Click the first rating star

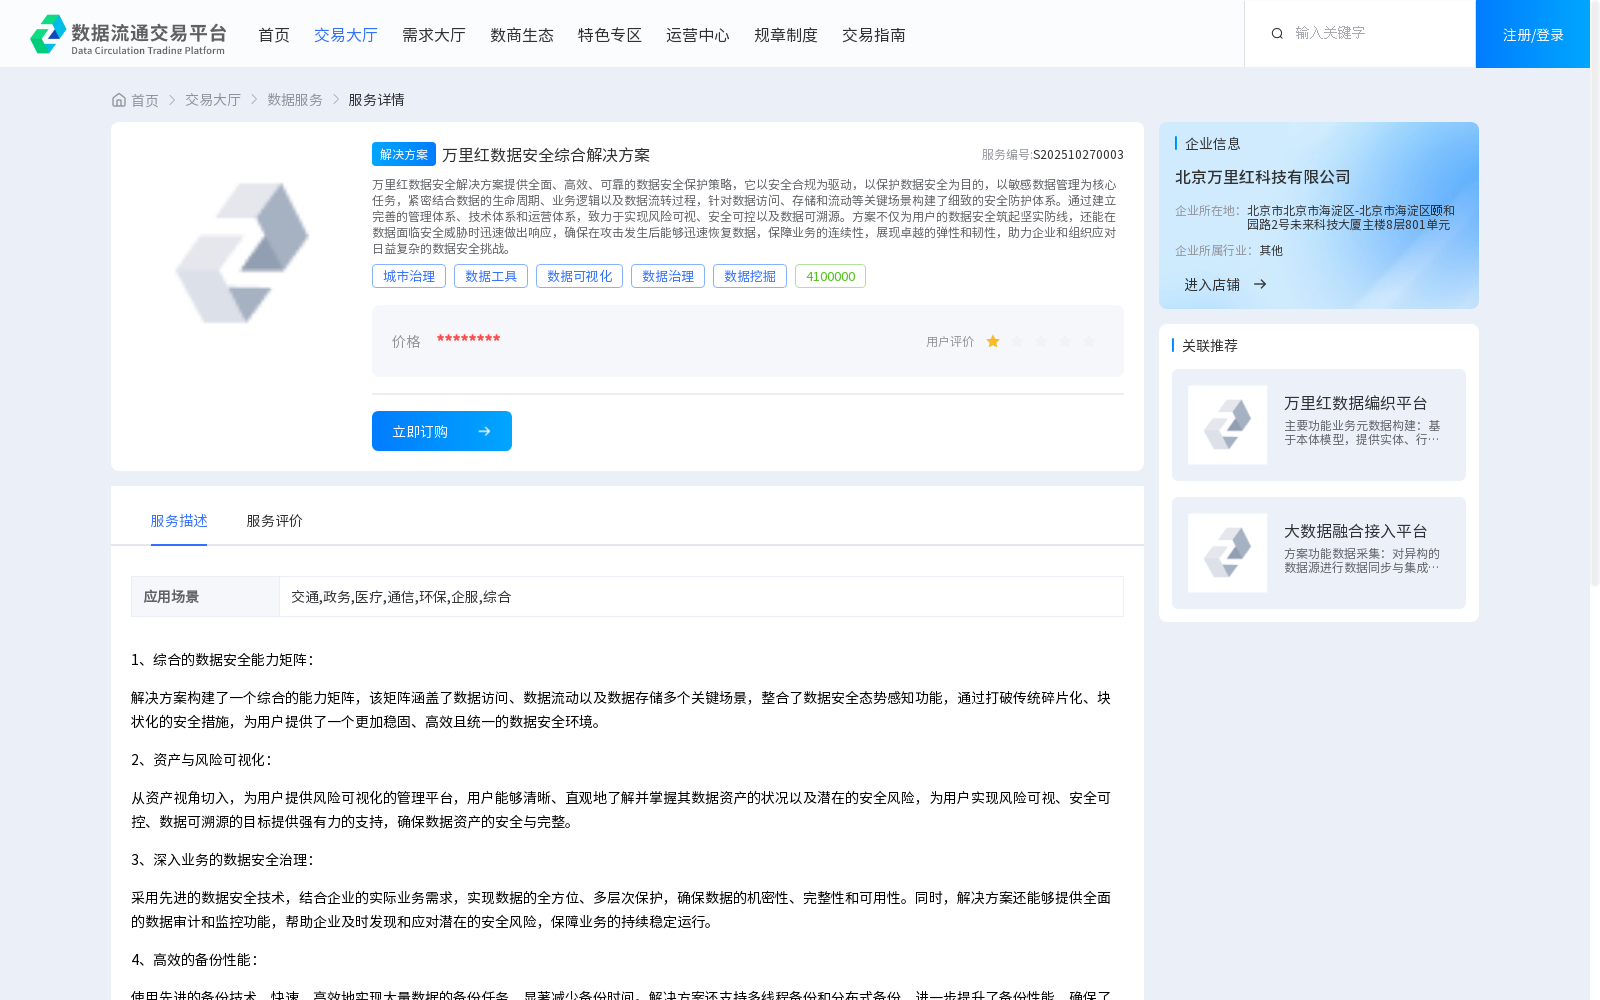tap(993, 342)
